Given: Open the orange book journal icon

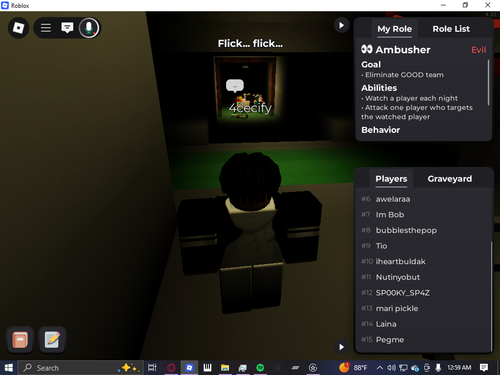Looking at the screenshot, I should tap(20, 340).
